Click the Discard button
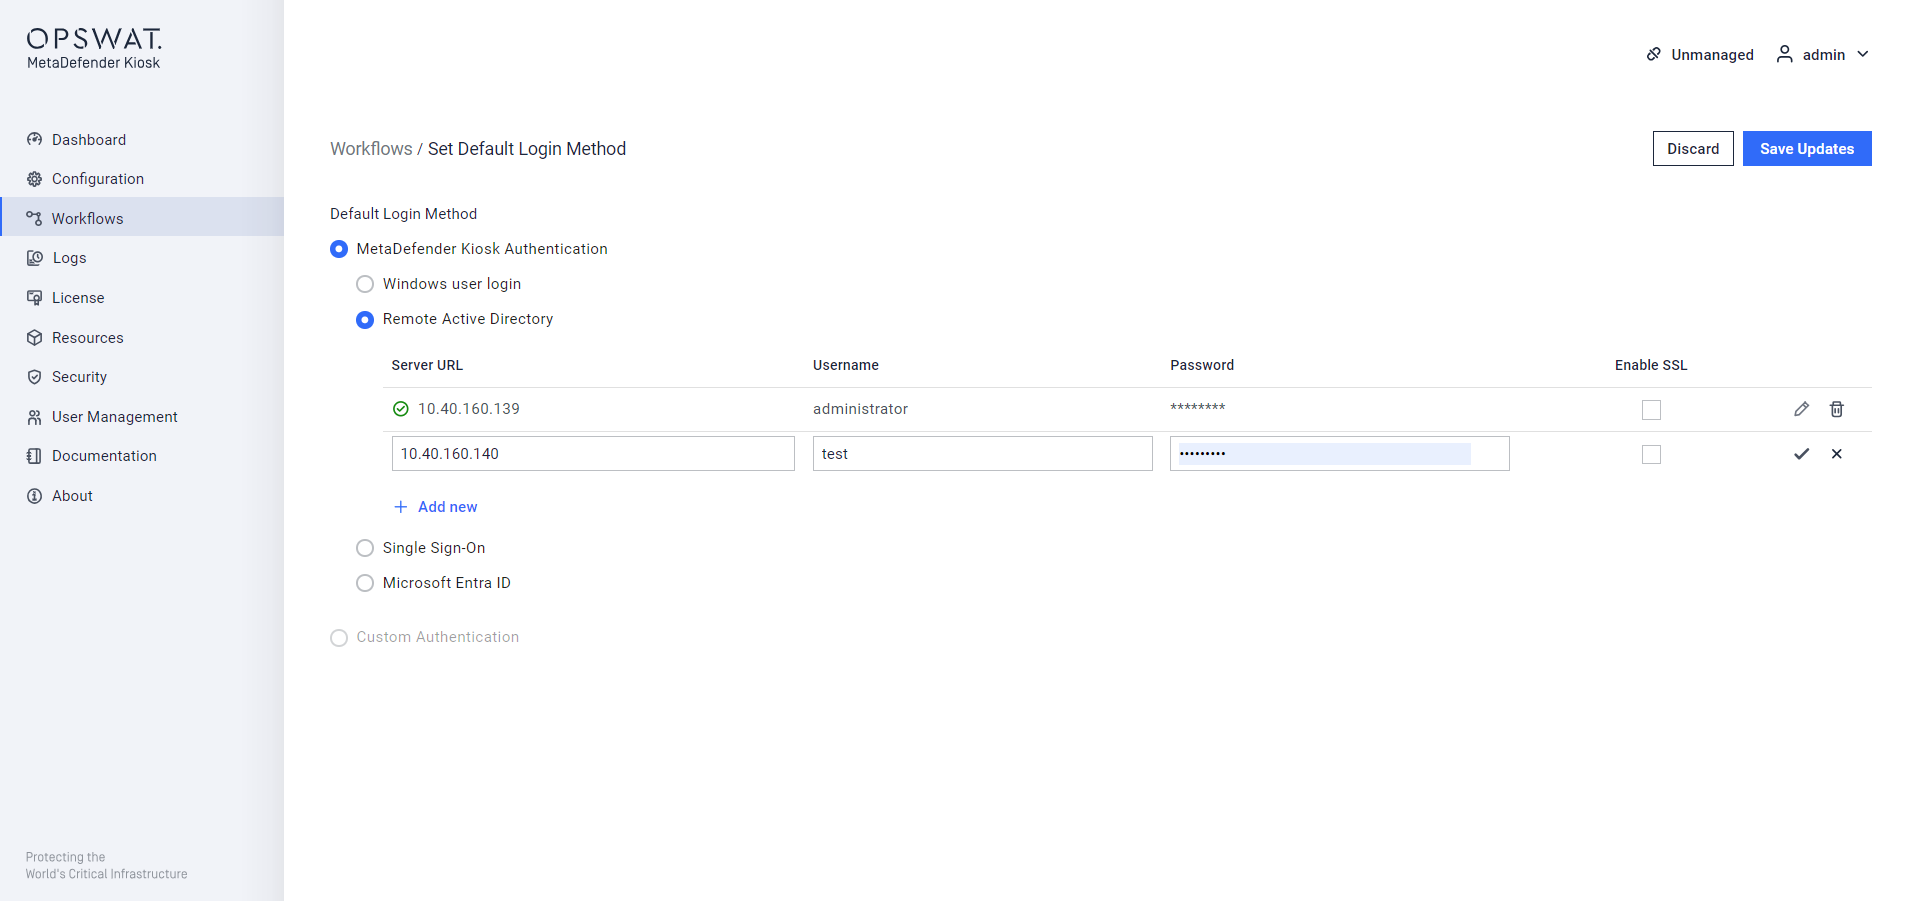1907x901 pixels. point(1693,149)
